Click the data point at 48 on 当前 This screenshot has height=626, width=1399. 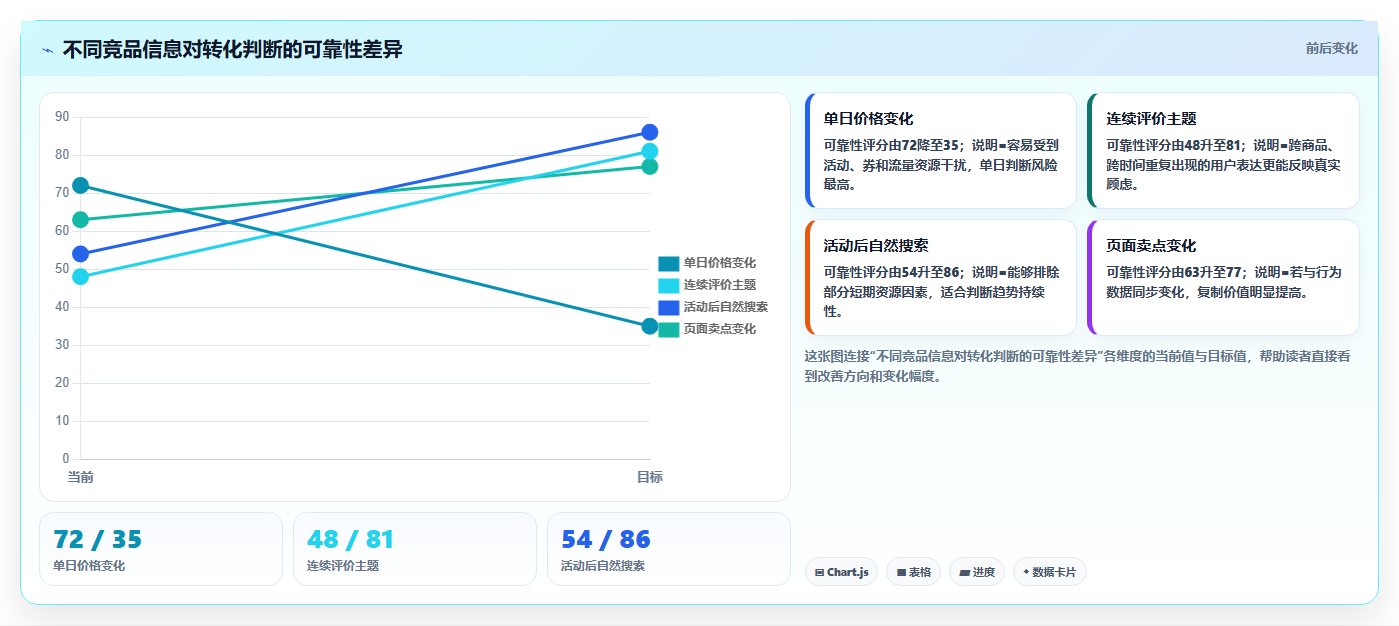81,277
